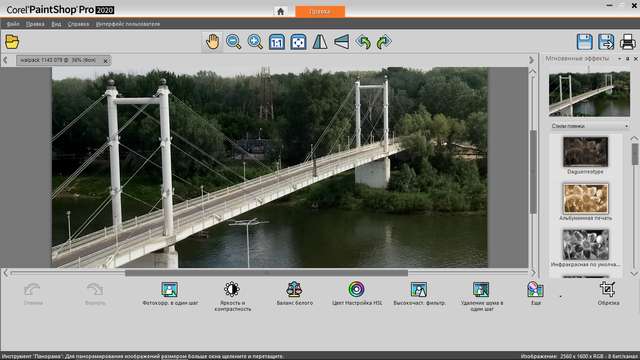
Task: Open Яркость и контрастность adjustment
Action: 232,296
